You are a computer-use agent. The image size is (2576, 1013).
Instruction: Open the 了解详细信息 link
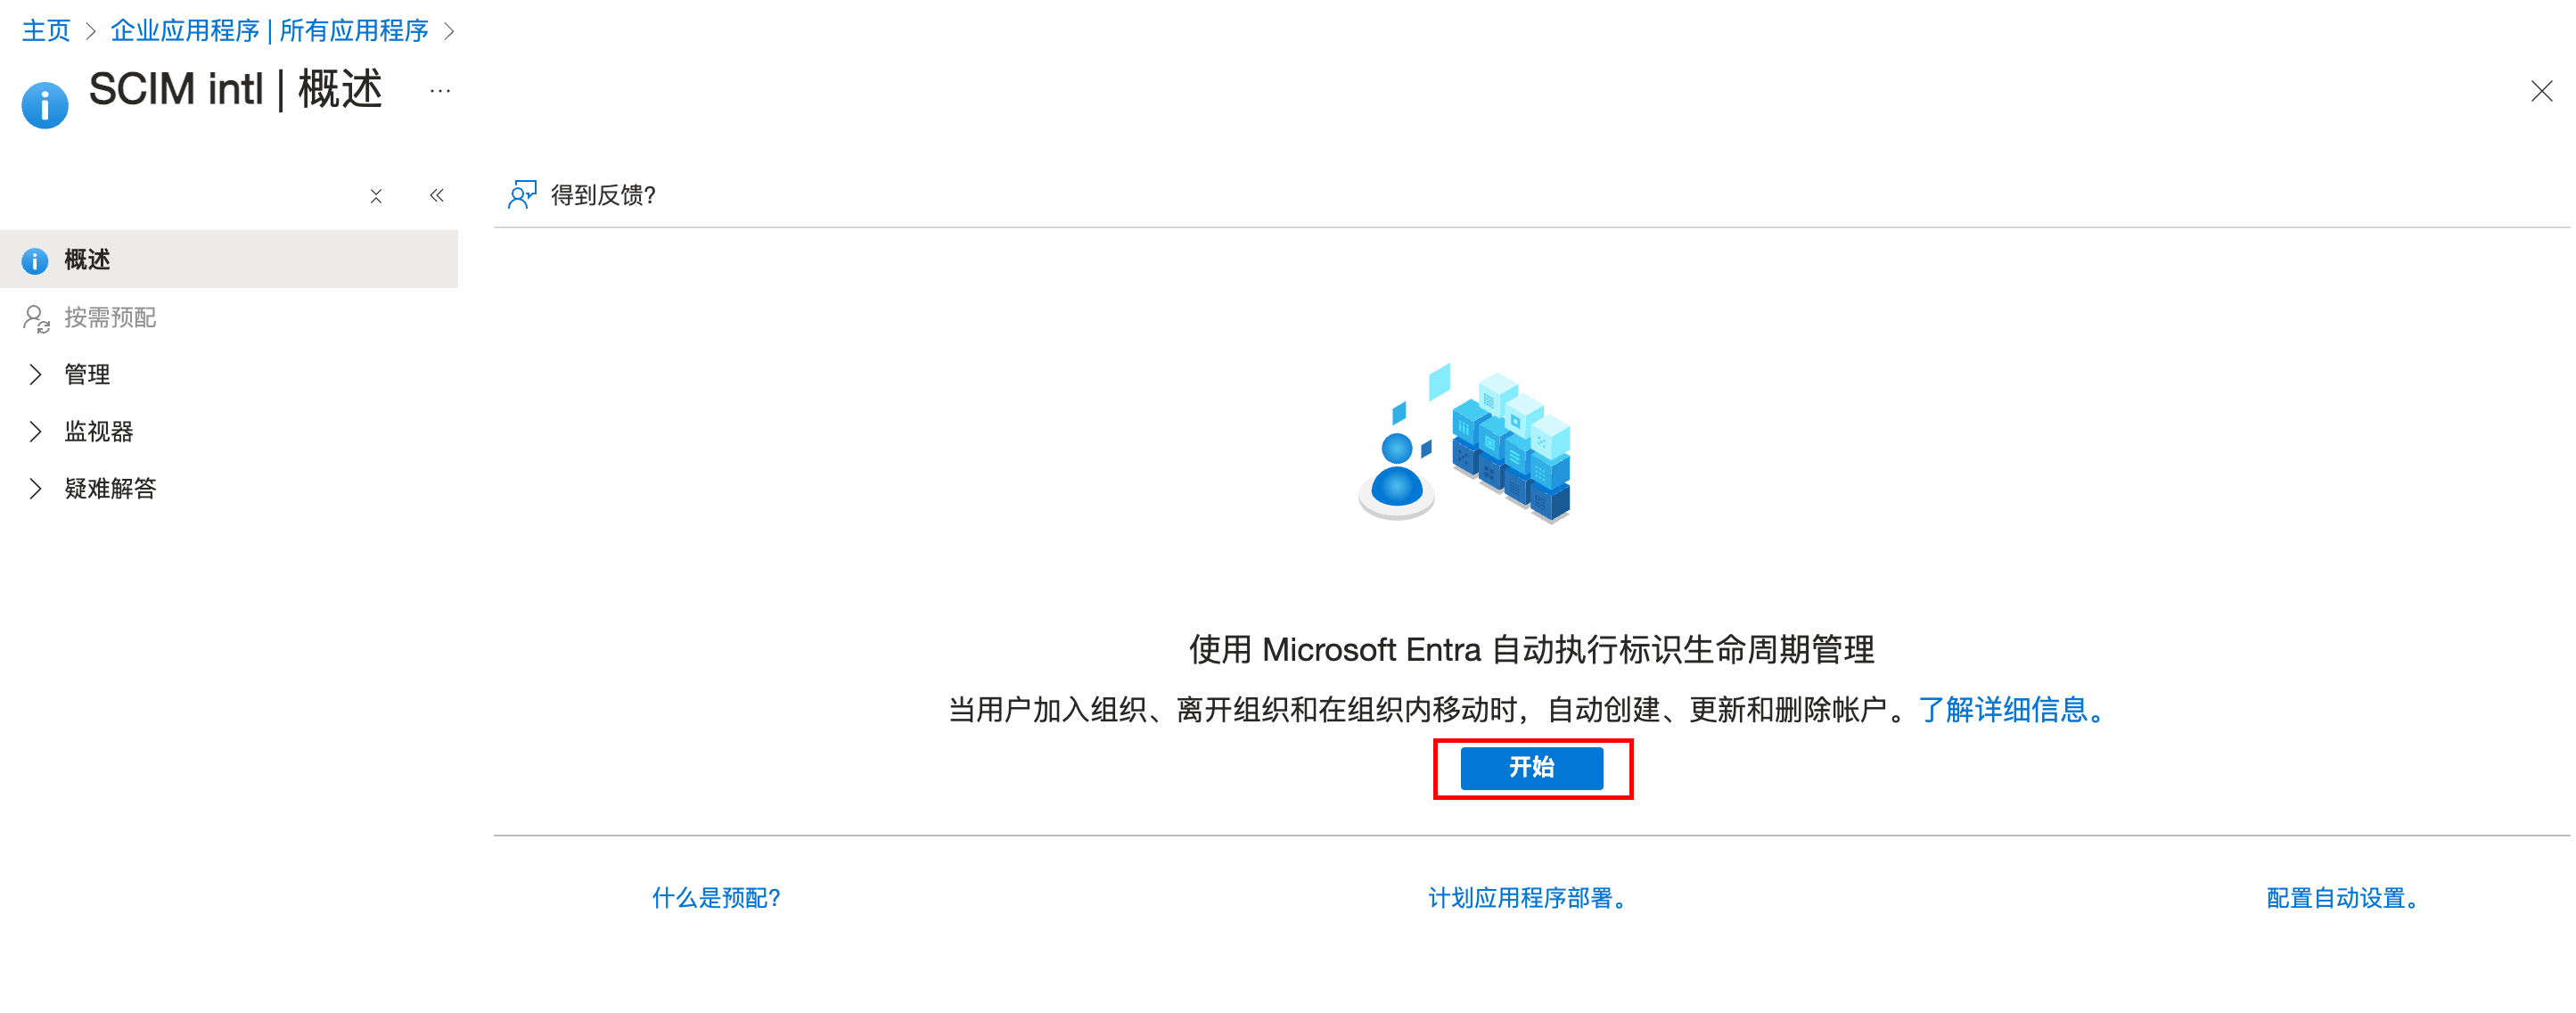coord(2012,710)
